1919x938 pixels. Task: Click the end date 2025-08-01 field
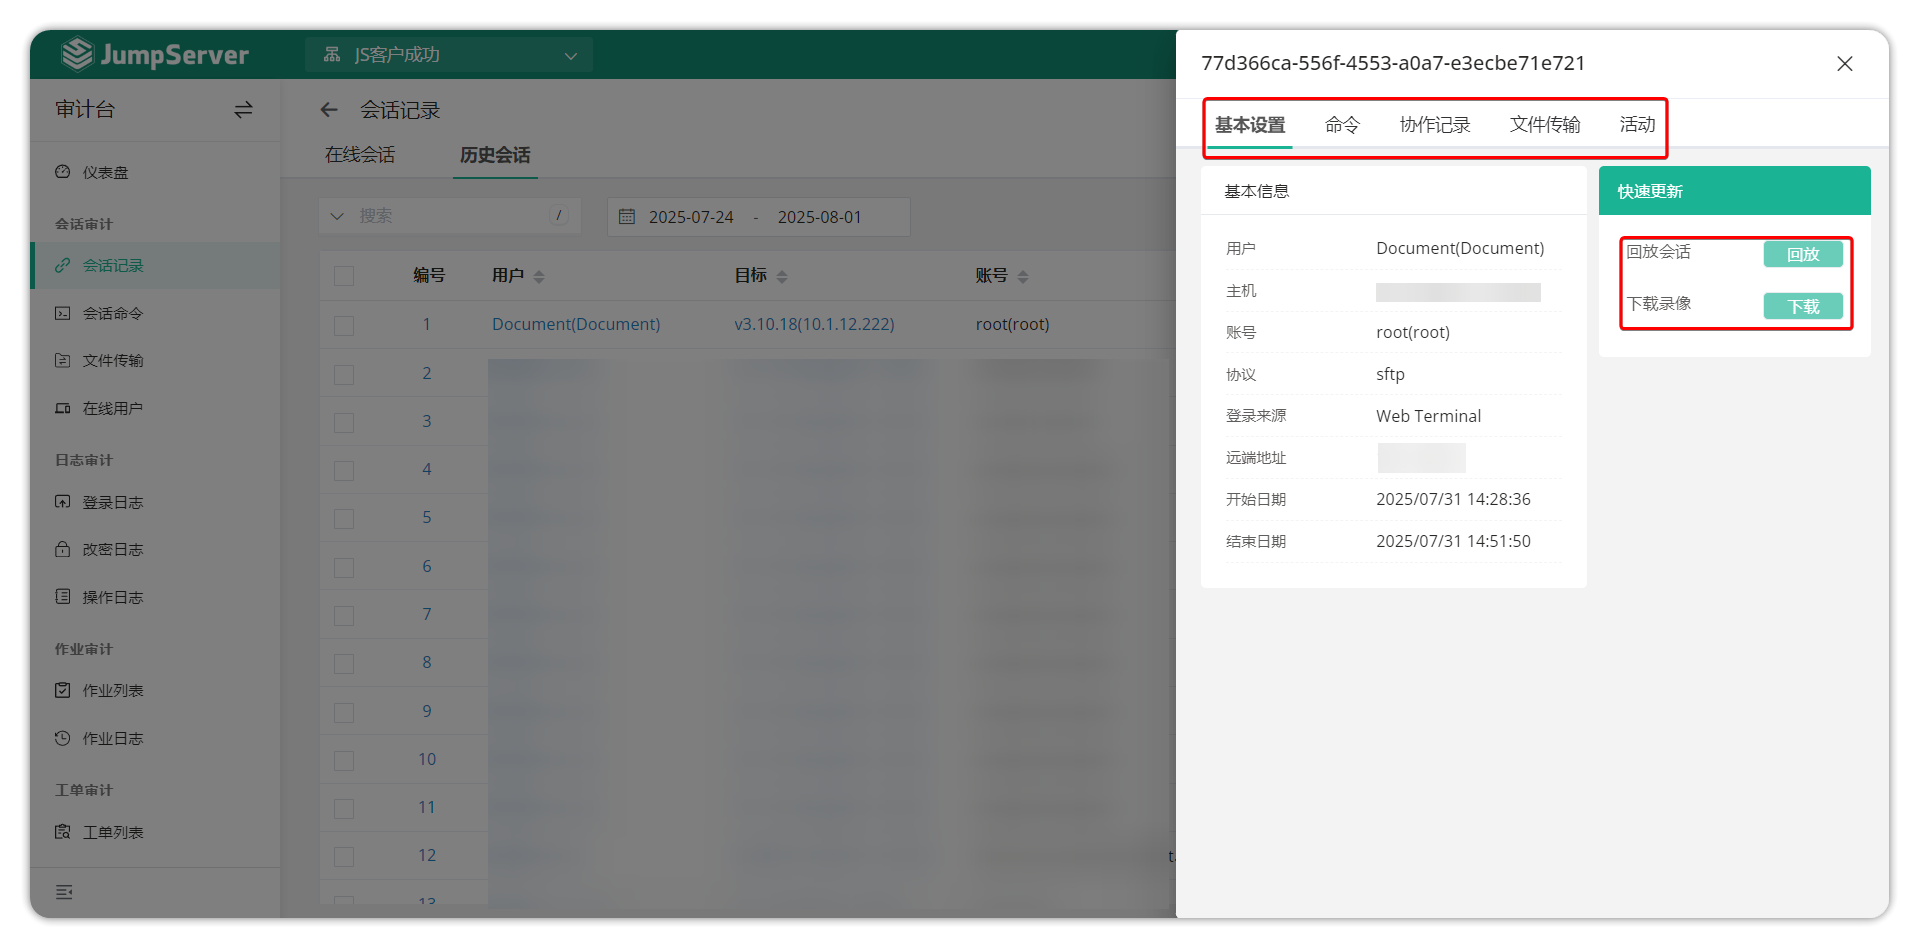coord(819,217)
